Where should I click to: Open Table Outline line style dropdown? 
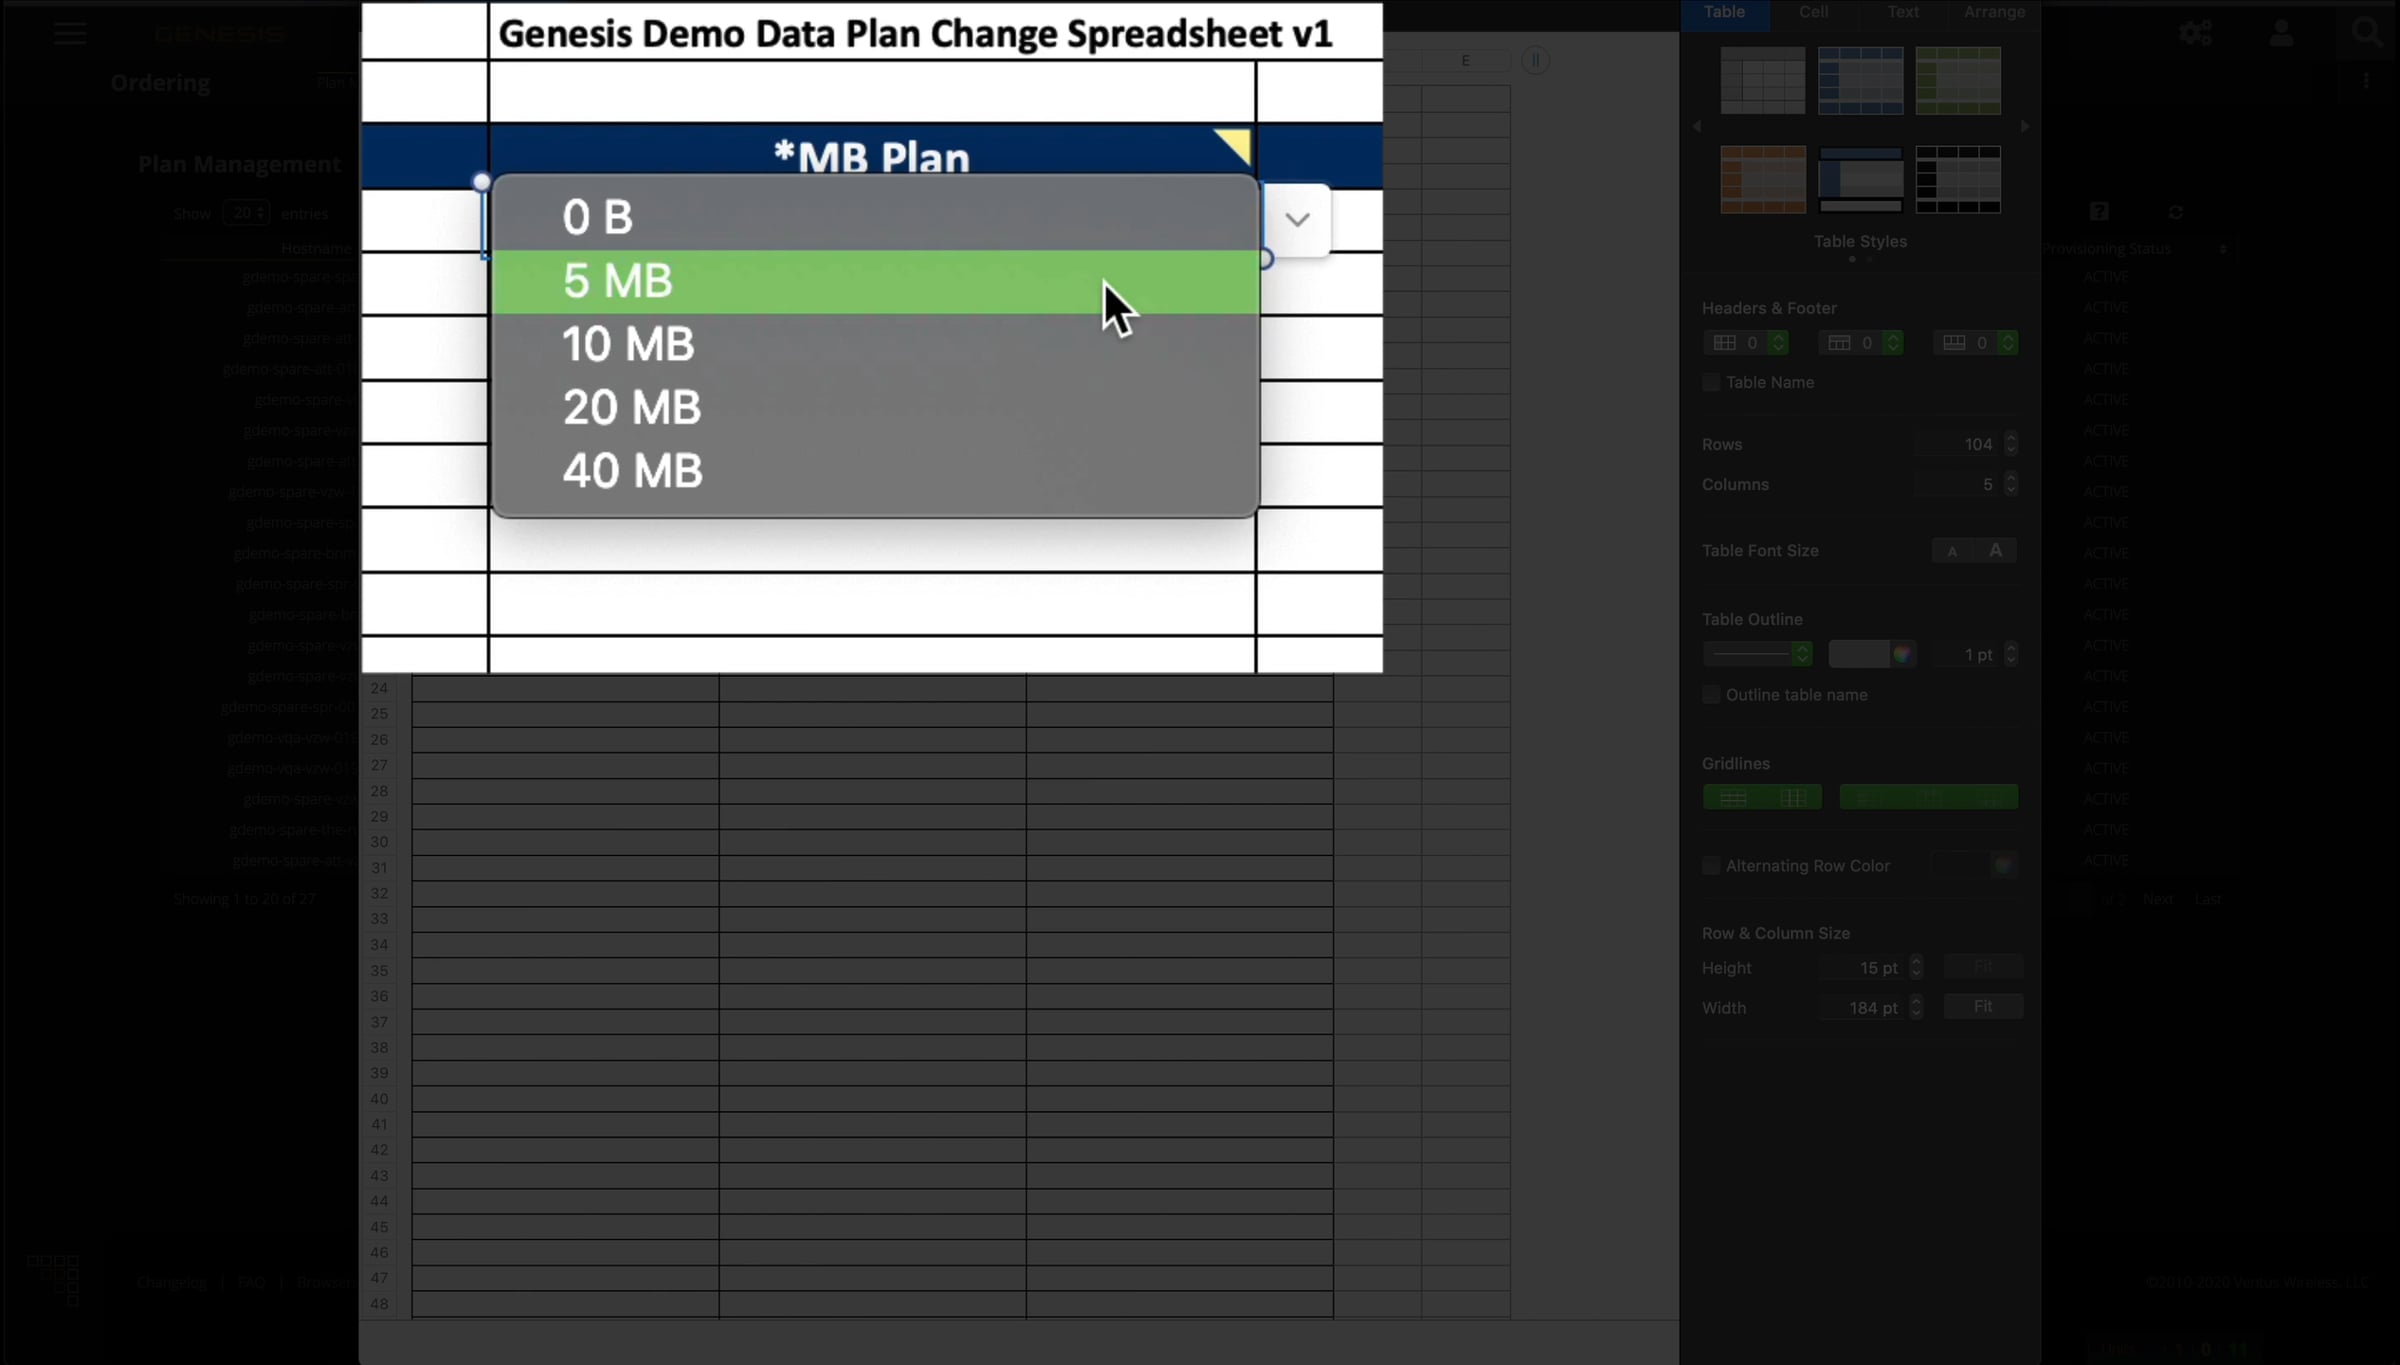click(1757, 654)
